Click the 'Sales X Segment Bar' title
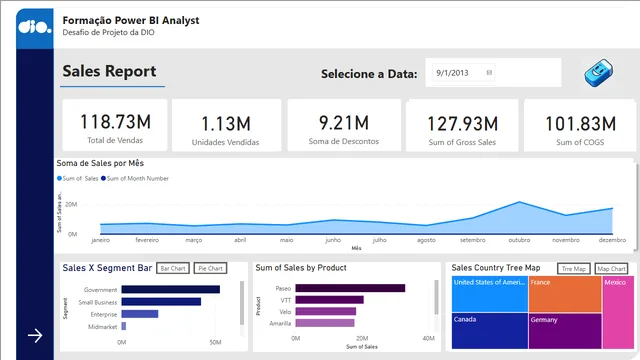This screenshot has width=640, height=360. tap(107, 268)
